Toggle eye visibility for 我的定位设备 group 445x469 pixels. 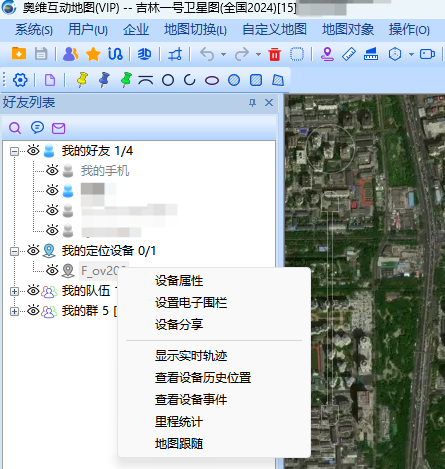click(x=33, y=250)
